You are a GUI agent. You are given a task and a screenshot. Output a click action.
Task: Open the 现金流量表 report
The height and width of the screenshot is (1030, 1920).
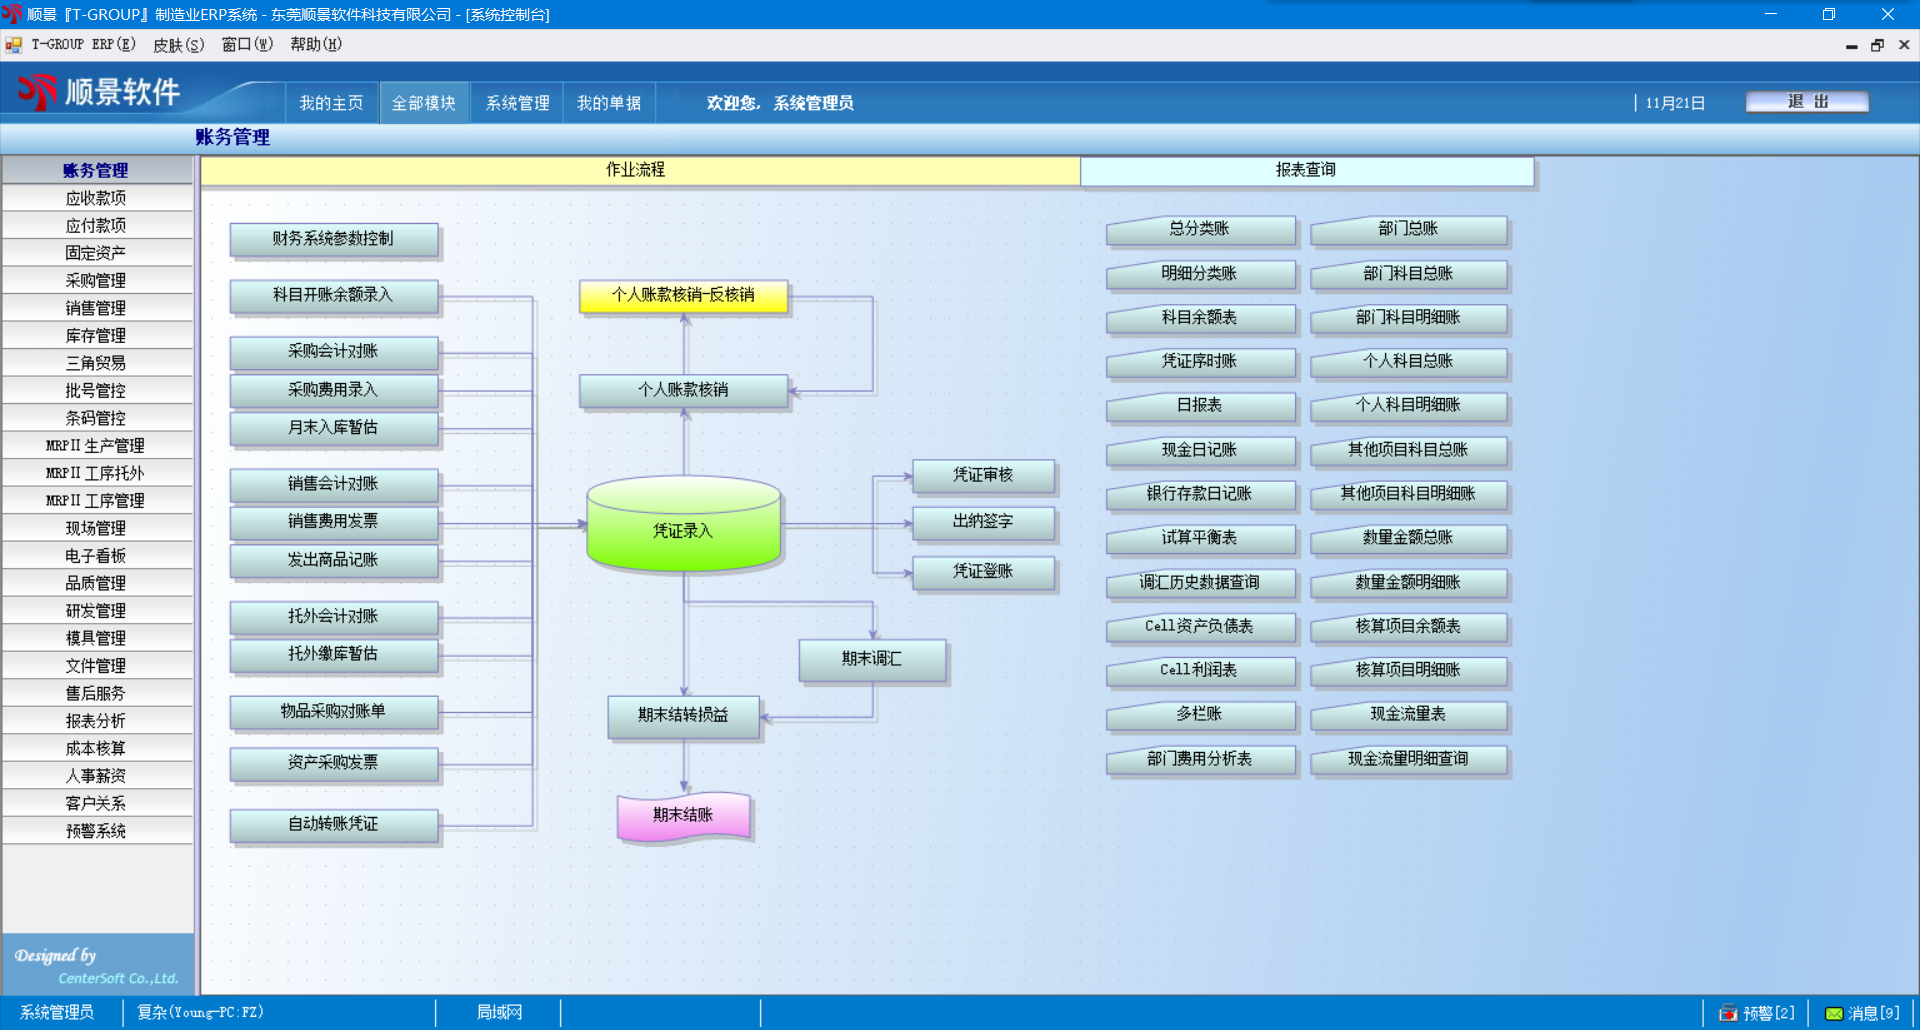1408,715
